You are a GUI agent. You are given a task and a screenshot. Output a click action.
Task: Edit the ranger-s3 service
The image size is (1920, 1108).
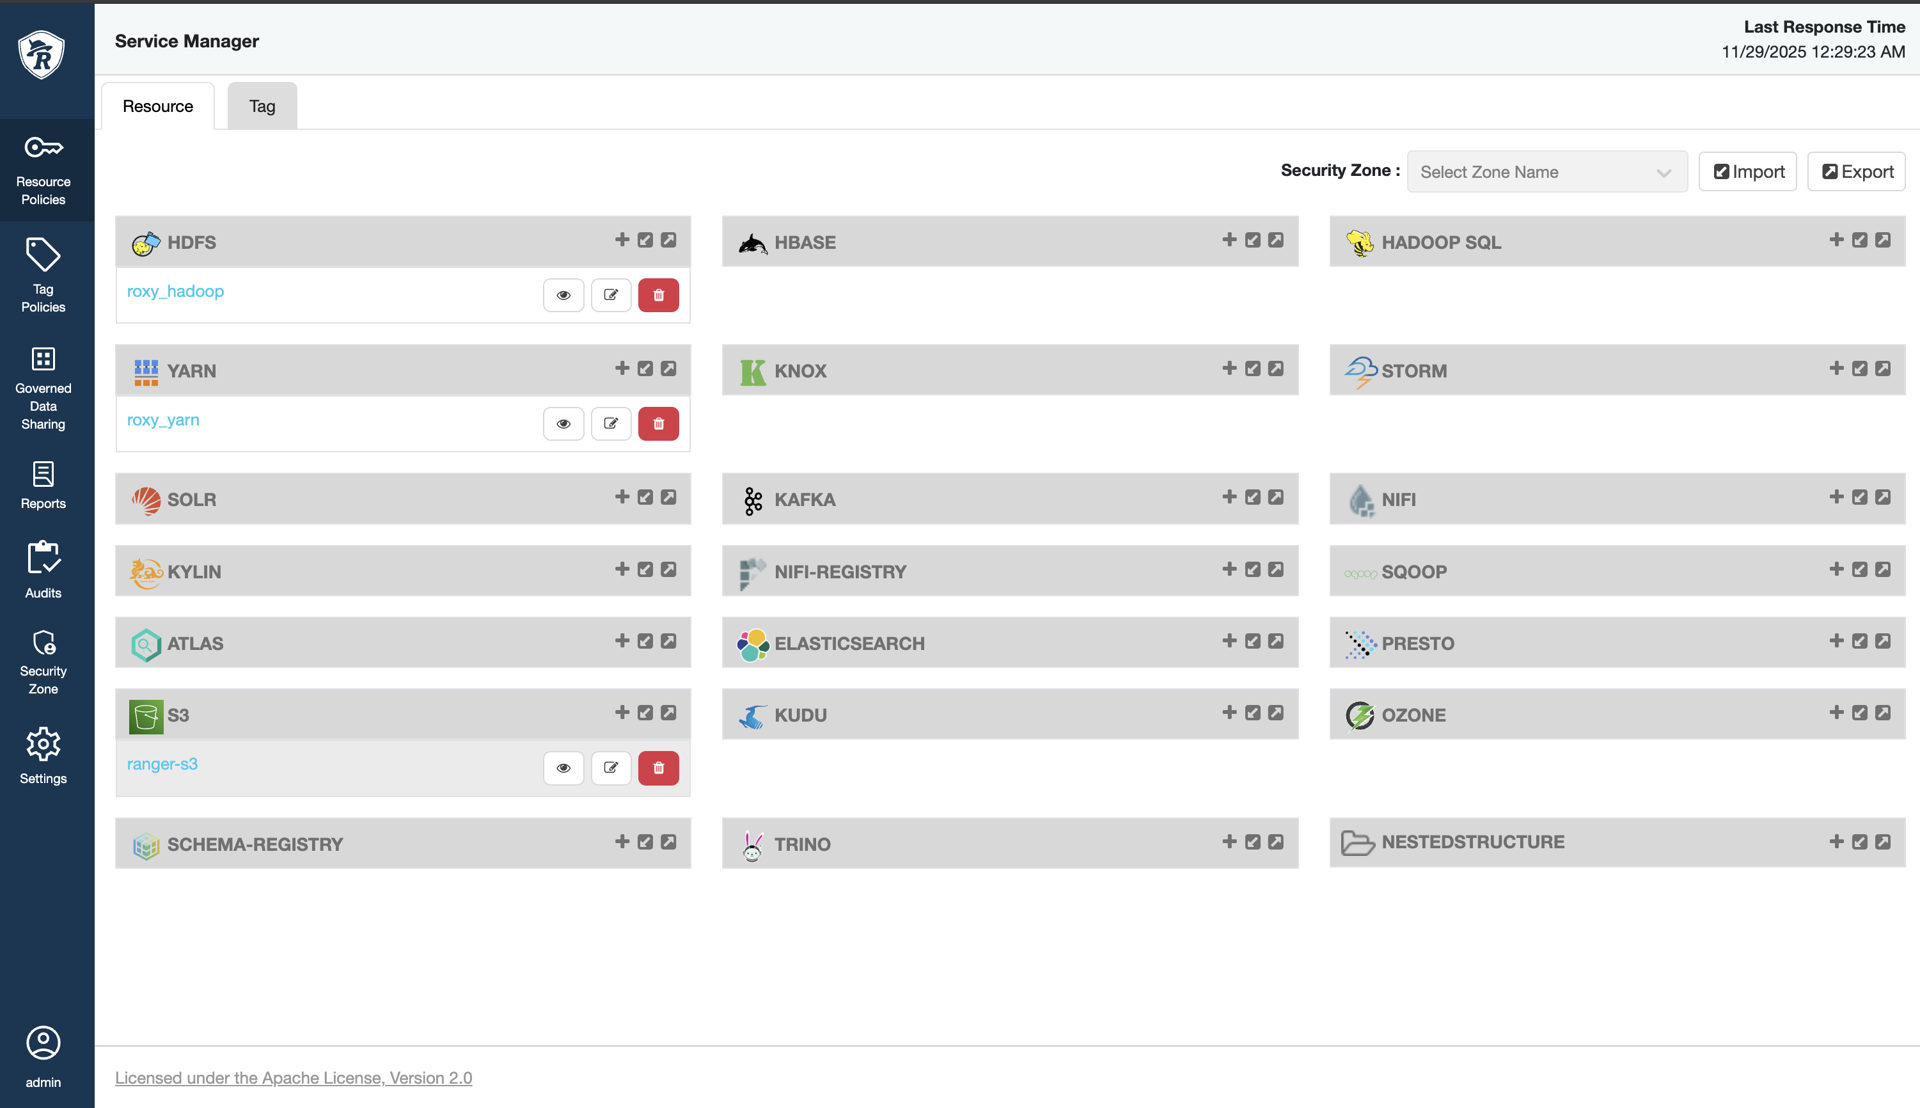pyautogui.click(x=611, y=768)
